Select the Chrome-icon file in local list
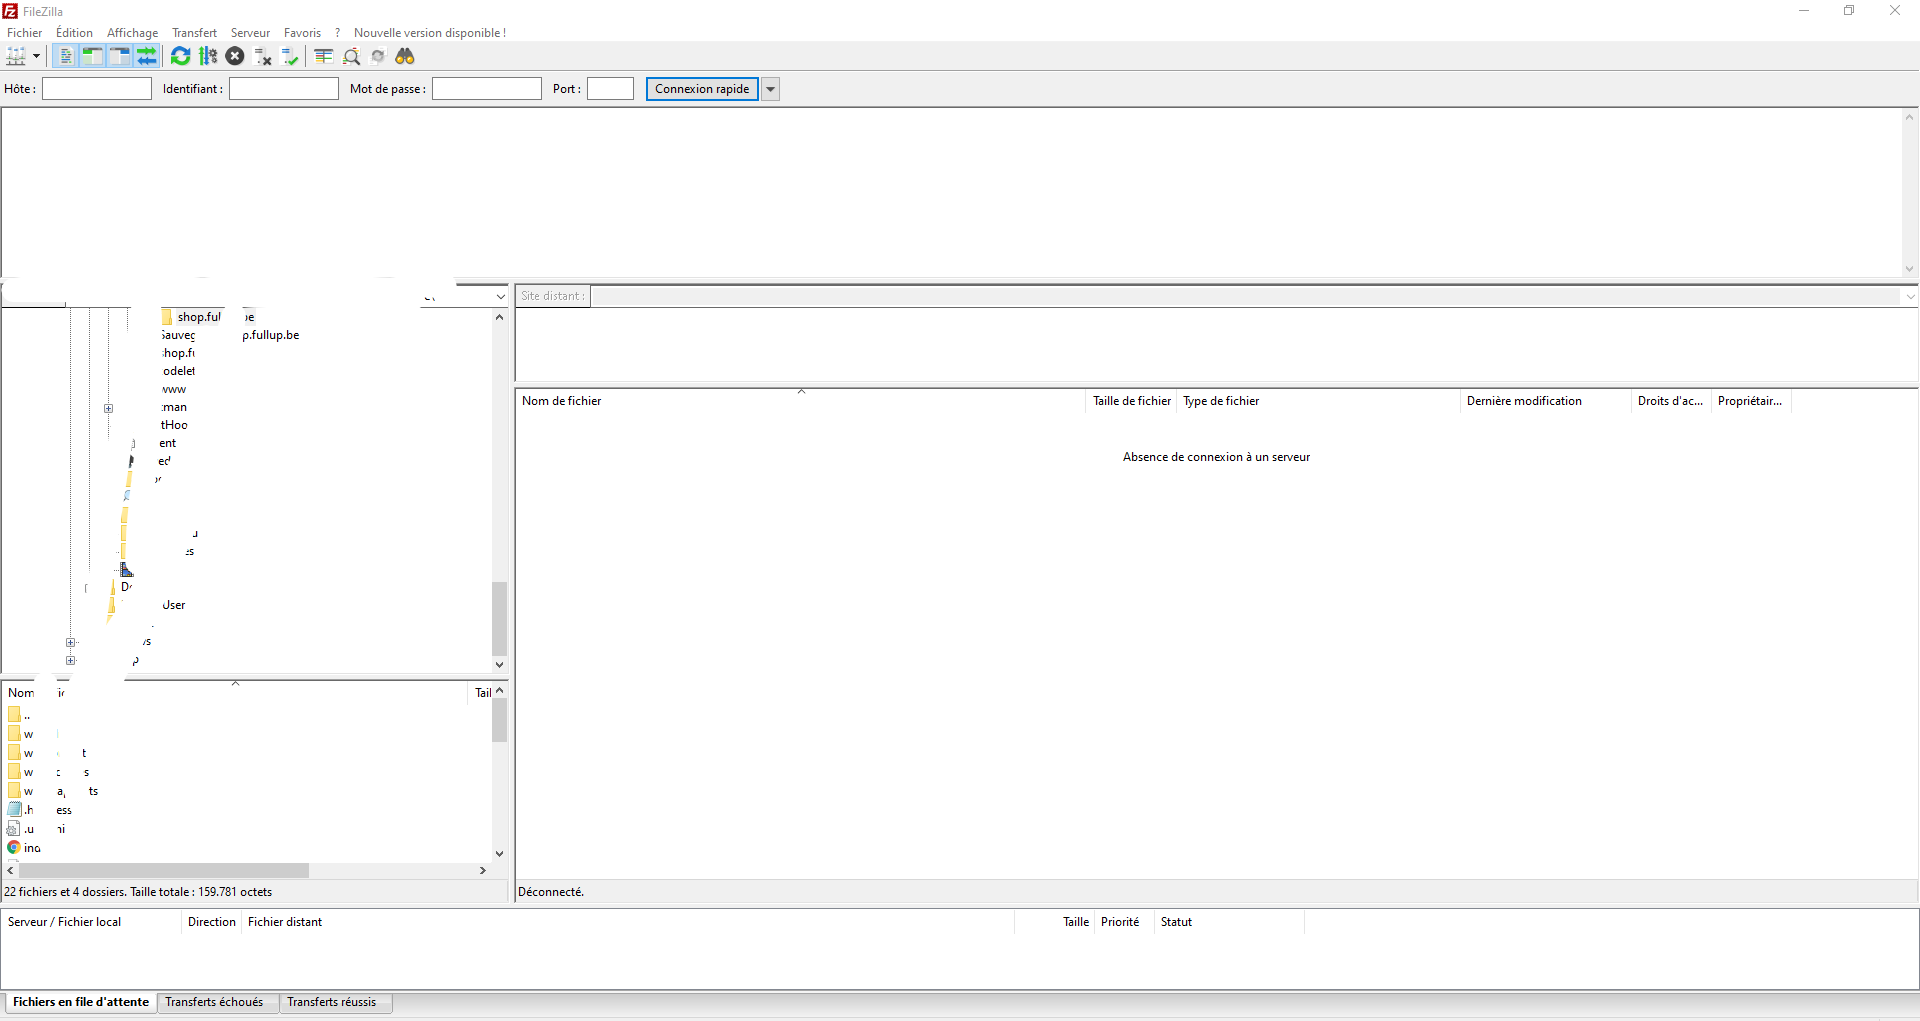 (24, 848)
